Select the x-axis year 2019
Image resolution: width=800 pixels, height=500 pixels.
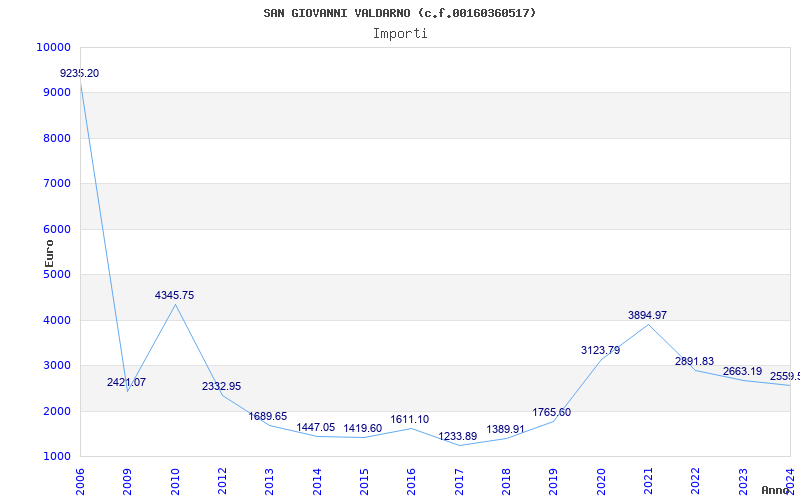554,482
